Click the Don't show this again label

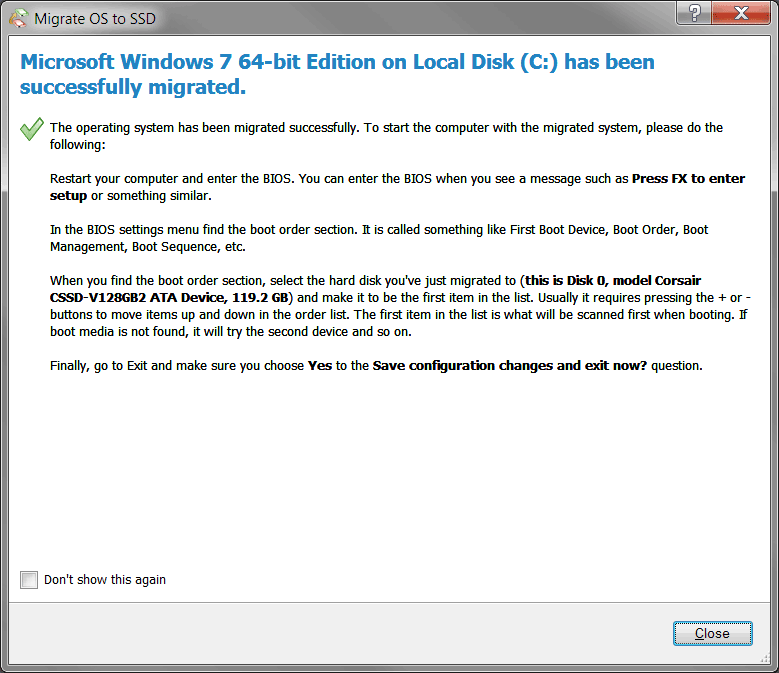pos(105,580)
